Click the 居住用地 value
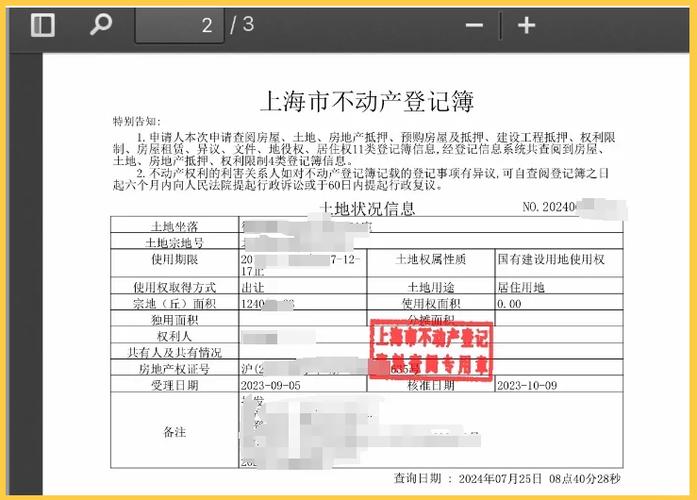The height and width of the screenshot is (500, 697). click(x=521, y=287)
